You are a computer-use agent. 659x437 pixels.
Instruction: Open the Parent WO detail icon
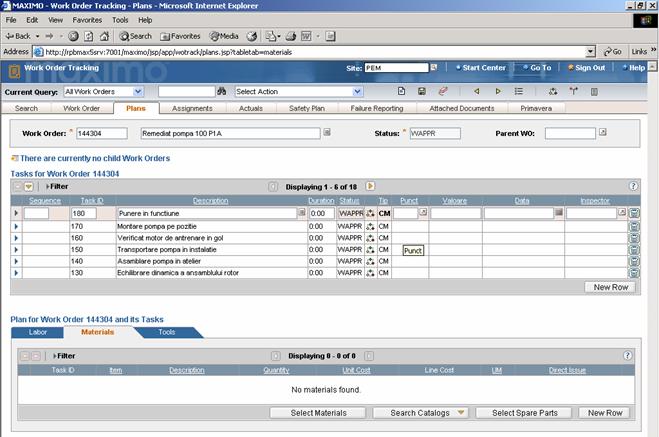coord(603,132)
